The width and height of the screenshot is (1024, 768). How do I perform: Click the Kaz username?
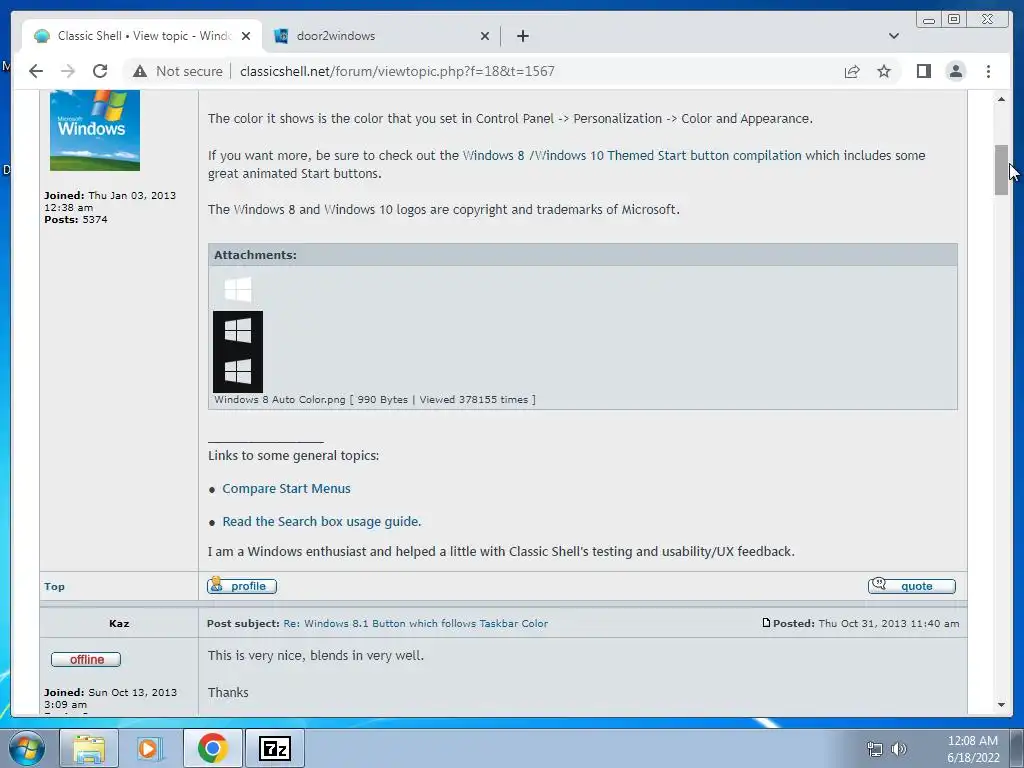(119, 624)
